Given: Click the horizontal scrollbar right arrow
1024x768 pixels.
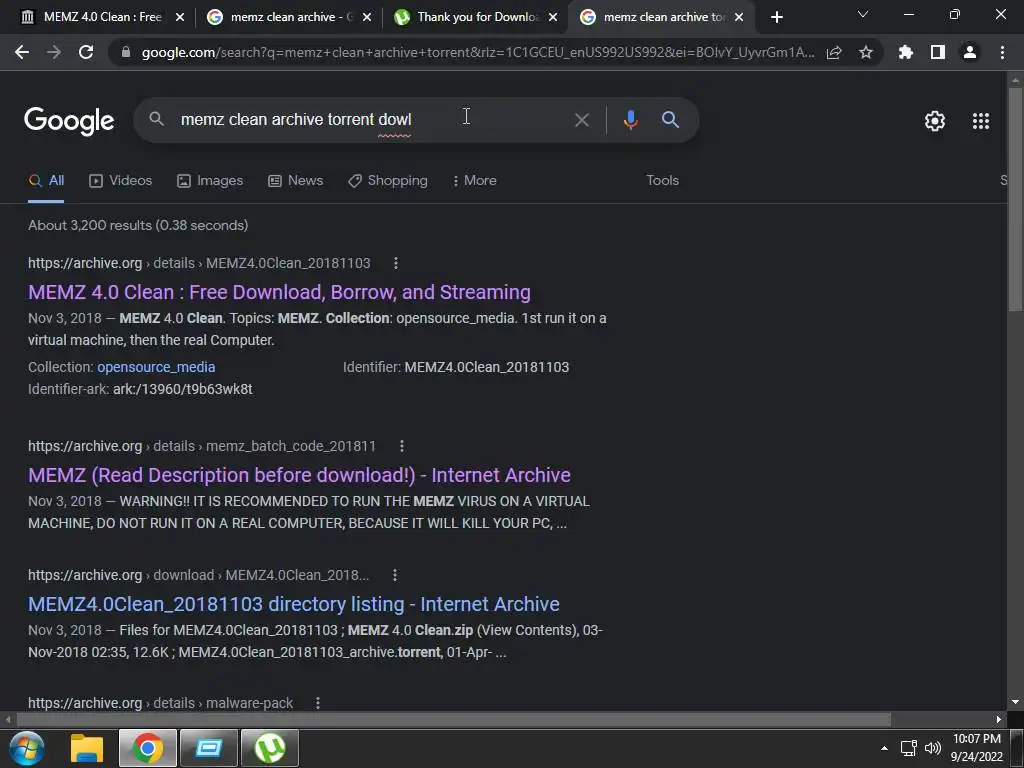Looking at the screenshot, I should [x=999, y=720].
